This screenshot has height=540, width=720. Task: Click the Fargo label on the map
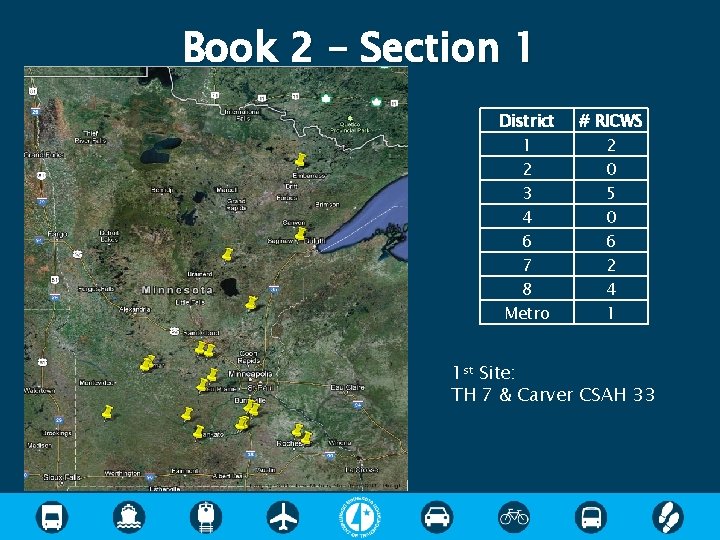(58, 234)
